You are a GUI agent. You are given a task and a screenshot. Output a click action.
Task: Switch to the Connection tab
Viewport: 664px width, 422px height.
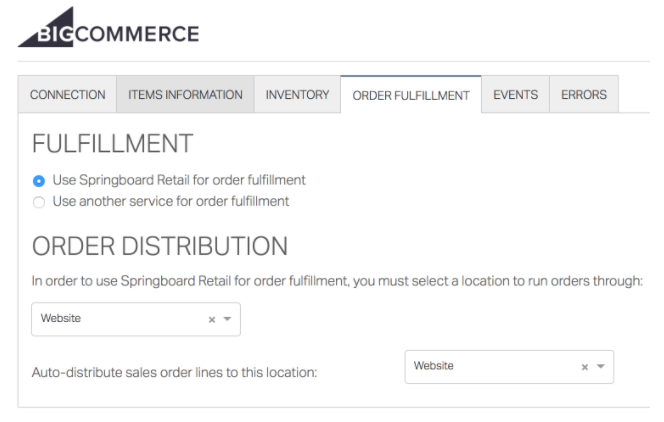(x=67, y=95)
